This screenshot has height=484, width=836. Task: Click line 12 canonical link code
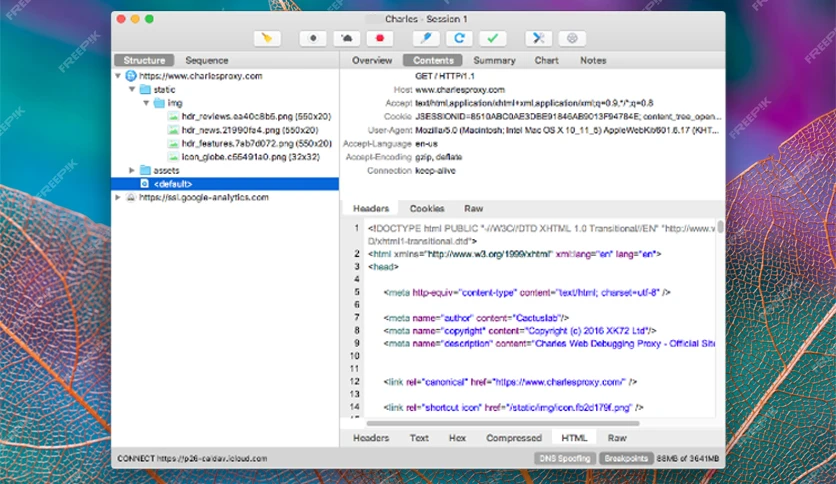510,382
